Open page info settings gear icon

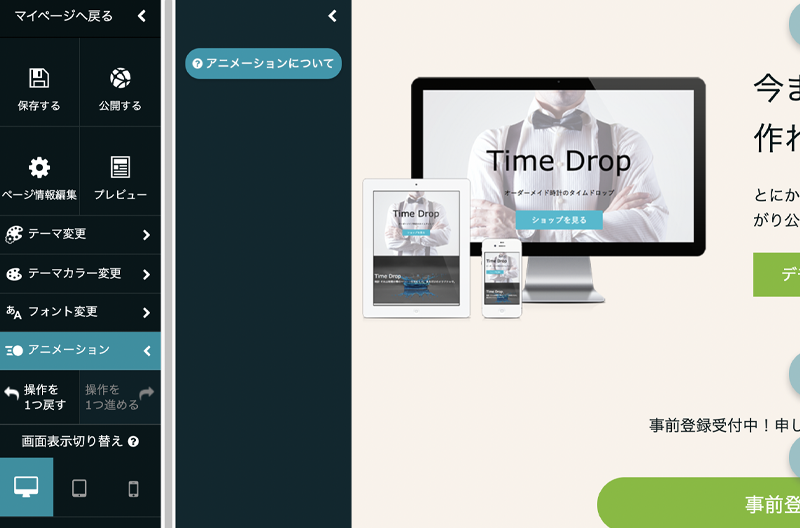tap(39, 167)
